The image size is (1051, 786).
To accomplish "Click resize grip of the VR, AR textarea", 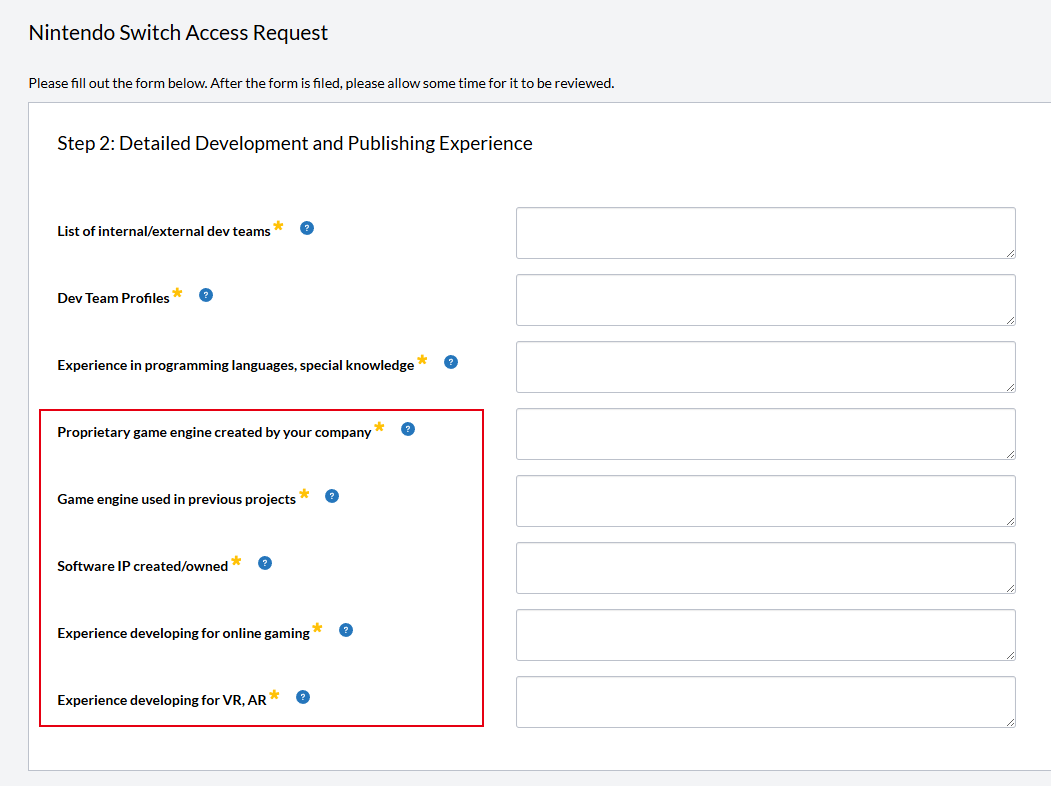I will [x=1010, y=722].
